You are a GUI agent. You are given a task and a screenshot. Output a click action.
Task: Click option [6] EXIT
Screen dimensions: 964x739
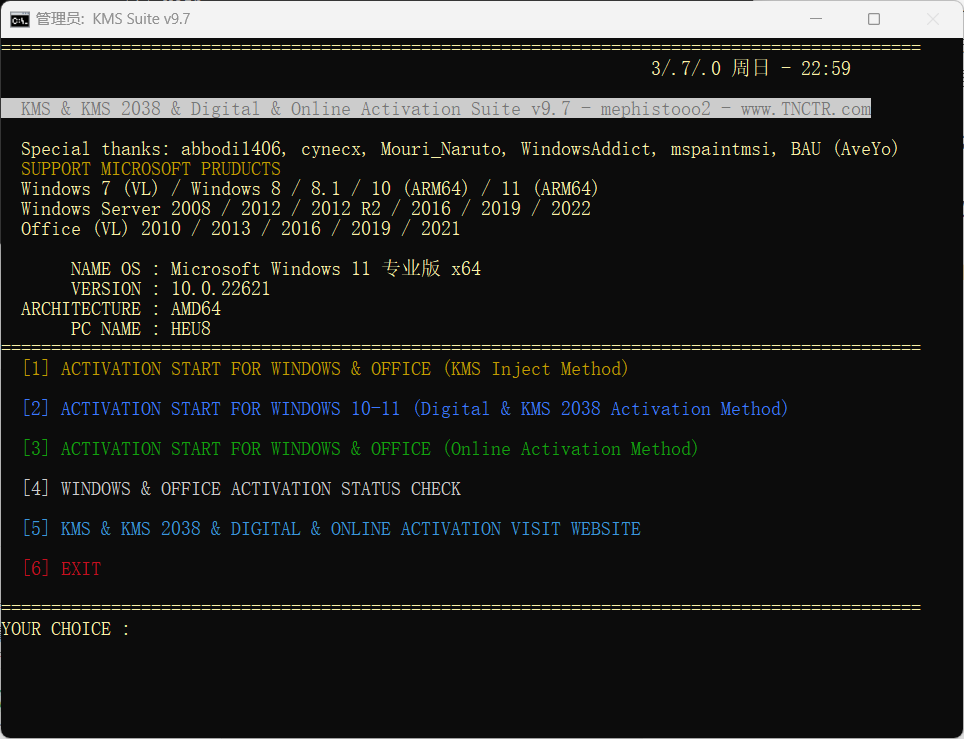(x=61, y=568)
